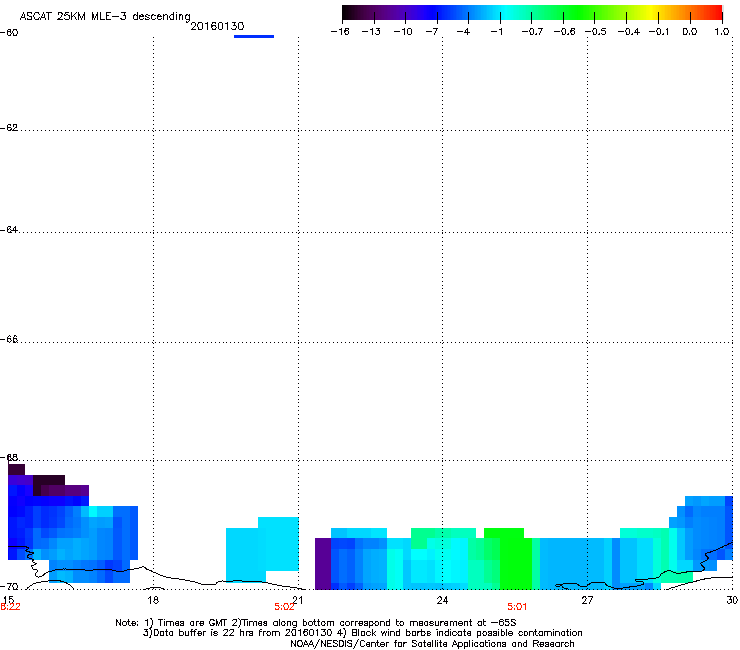This screenshot has width=740, height=650.
Task: Click the red '5:02' pass time label
Action: (x=284, y=607)
